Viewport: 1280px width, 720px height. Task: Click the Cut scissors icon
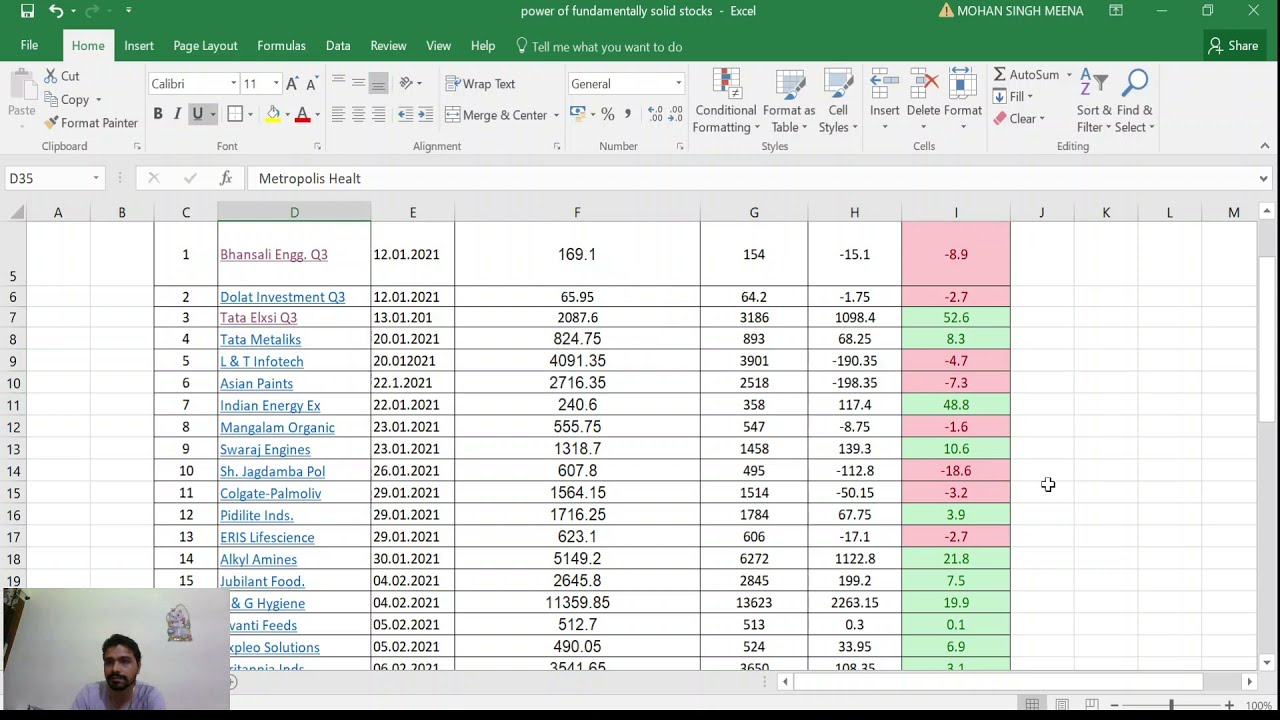pos(51,76)
